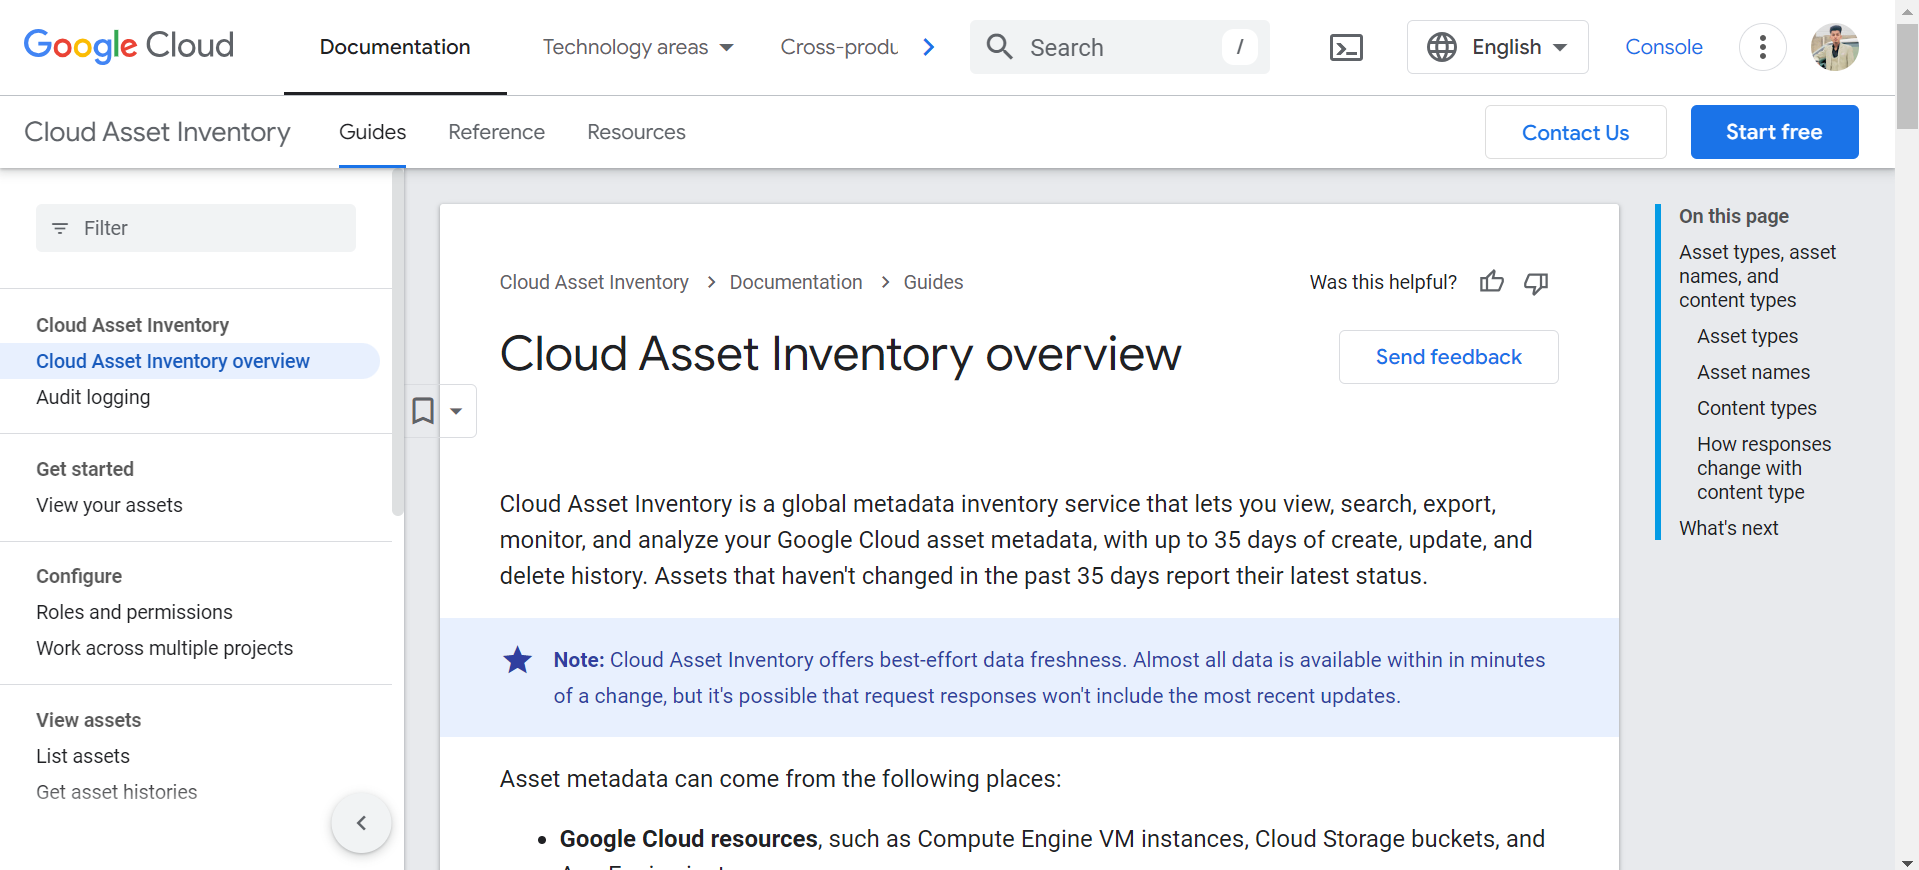Open View your assets in sidebar
Screen dimensions: 1919x870
109,505
